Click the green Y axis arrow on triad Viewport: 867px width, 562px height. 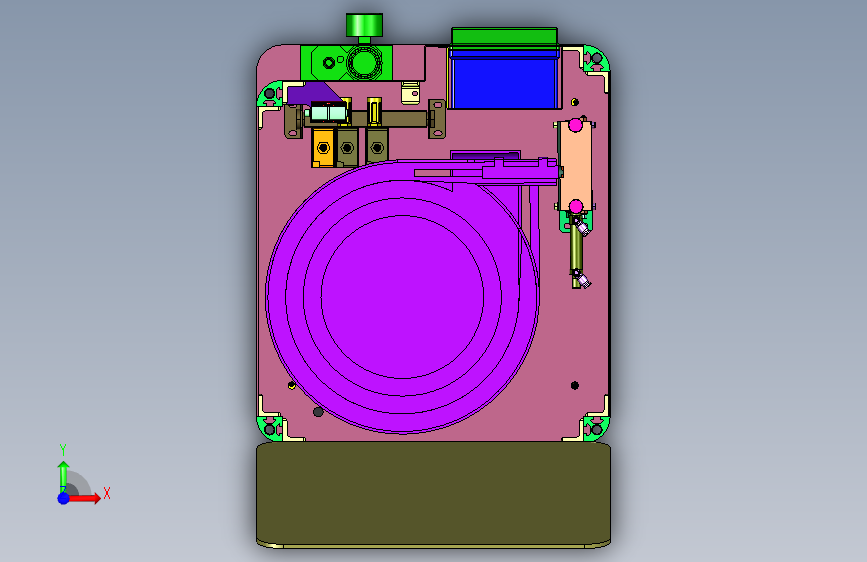point(63,476)
